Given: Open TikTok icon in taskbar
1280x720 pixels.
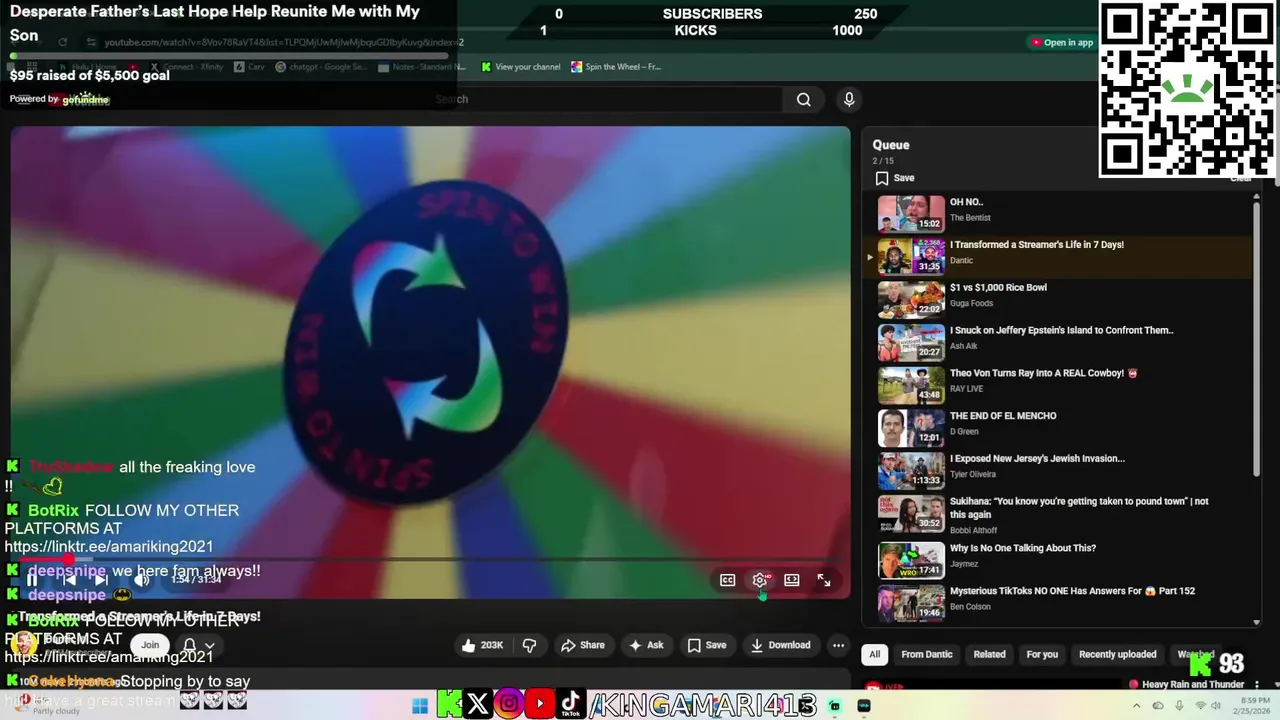Looking at the screenshot, I should [571, 705].
